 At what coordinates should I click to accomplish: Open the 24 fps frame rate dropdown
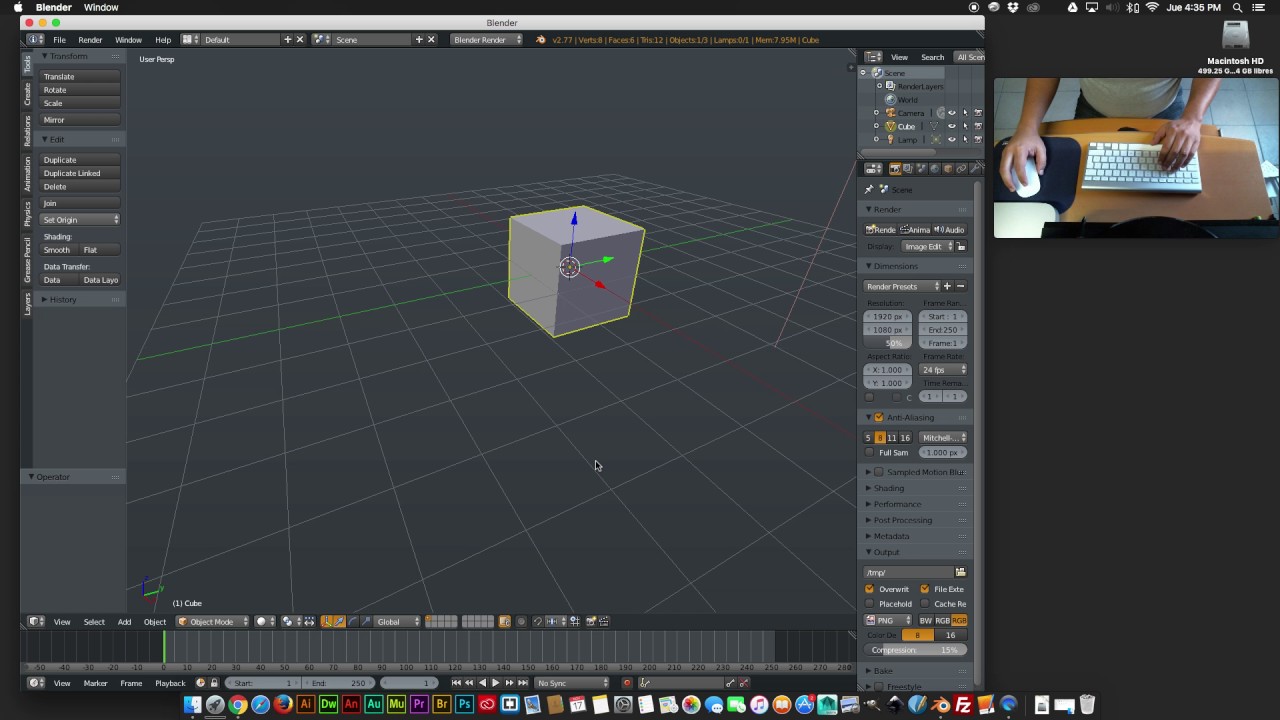(x=943, y=370)
